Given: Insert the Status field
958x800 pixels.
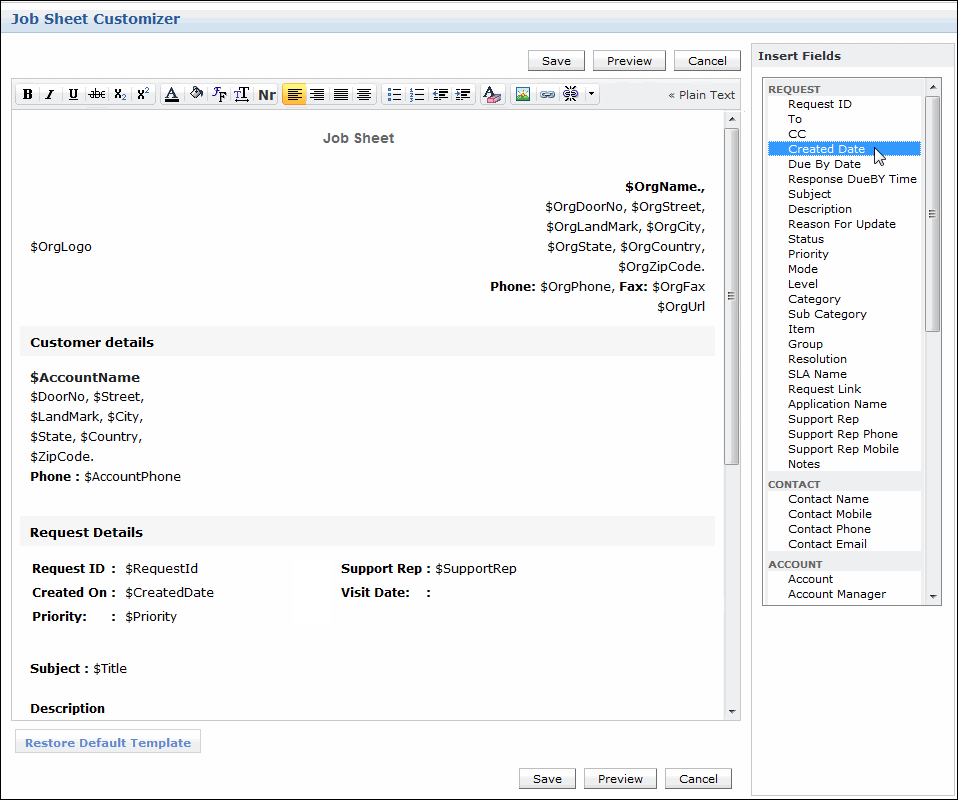Looking at the screenshot, I should coord(805,239).
